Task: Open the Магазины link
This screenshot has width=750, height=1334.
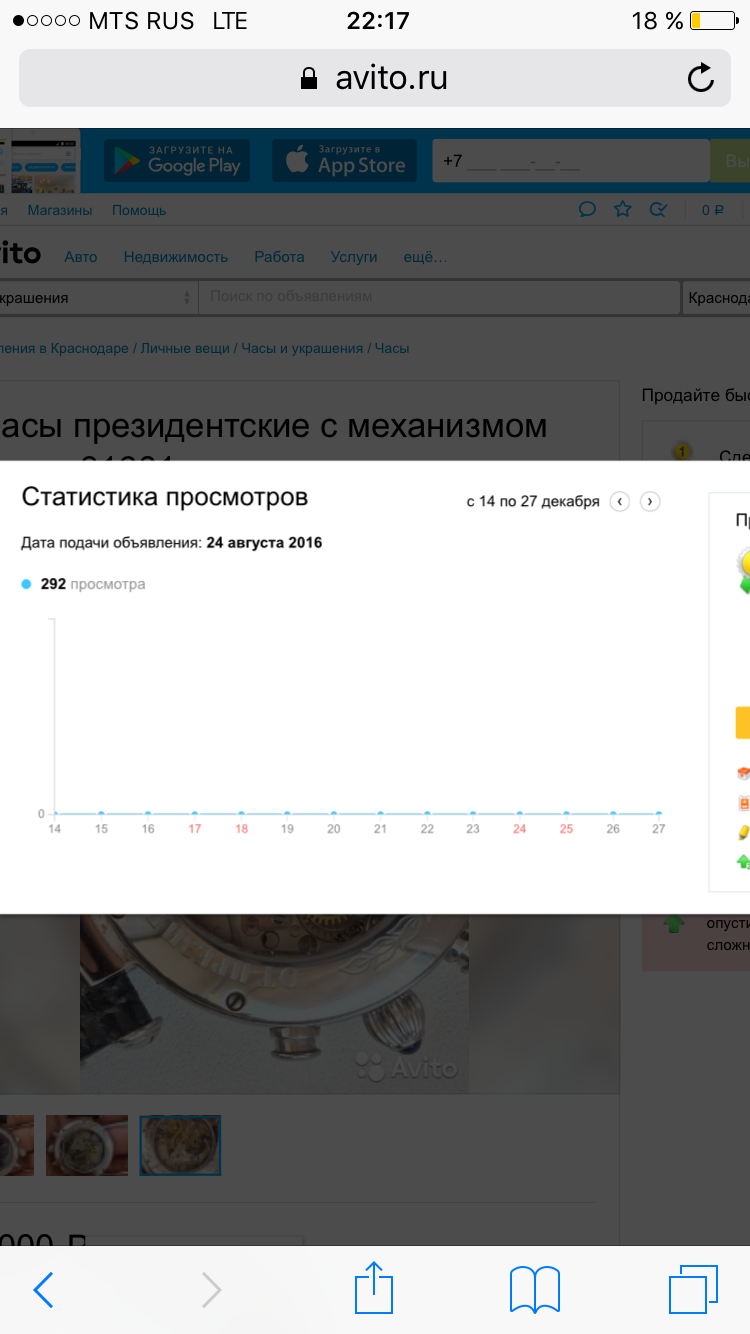Action: pyautogui.click(x=60, y=210)
